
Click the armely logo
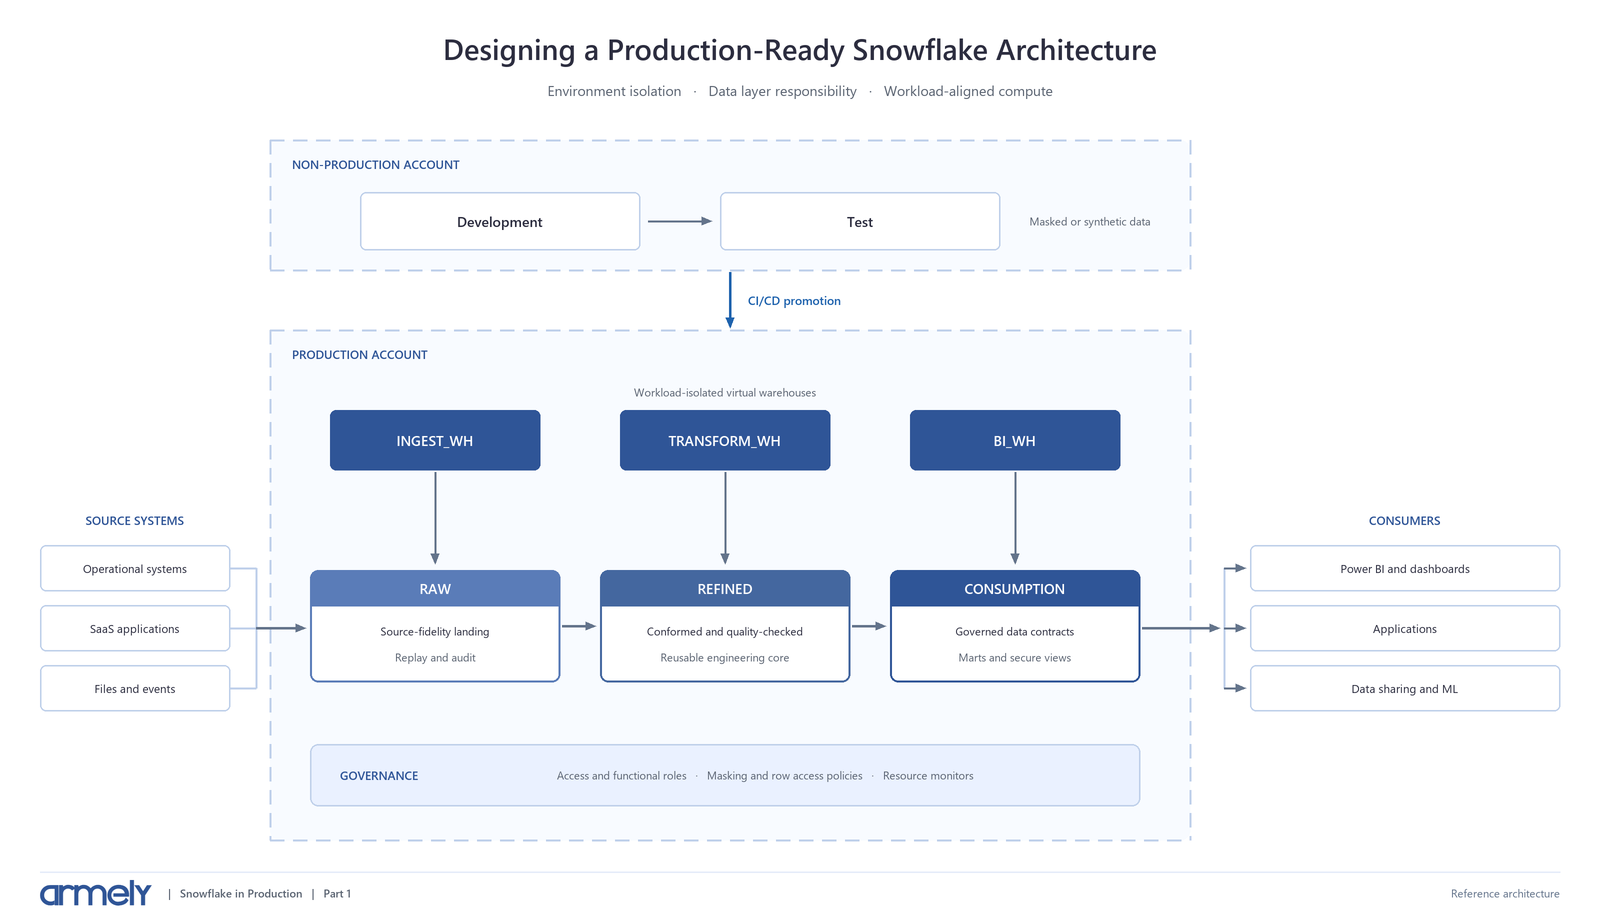pos(95,893)
